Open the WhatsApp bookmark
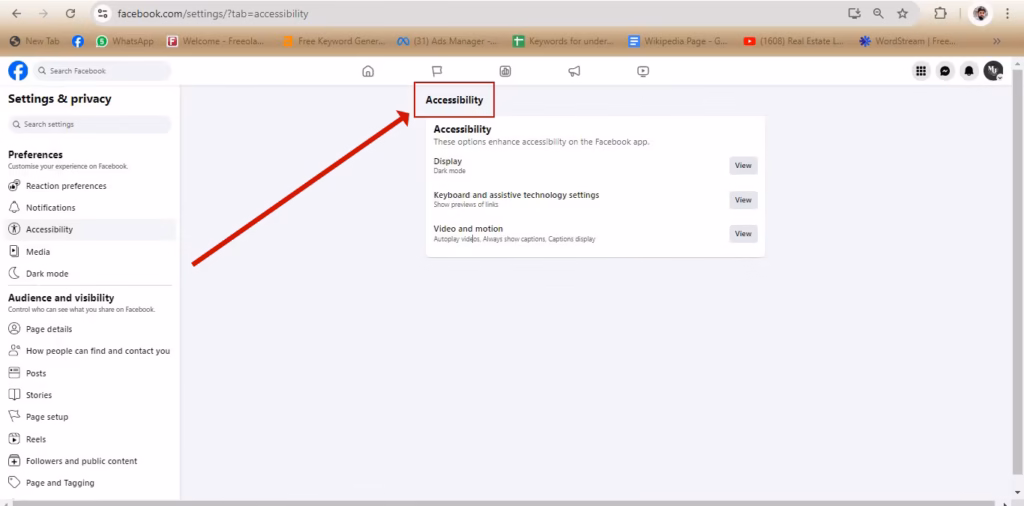This screenshot has height=506, width=1024. (x=125, y=41)
